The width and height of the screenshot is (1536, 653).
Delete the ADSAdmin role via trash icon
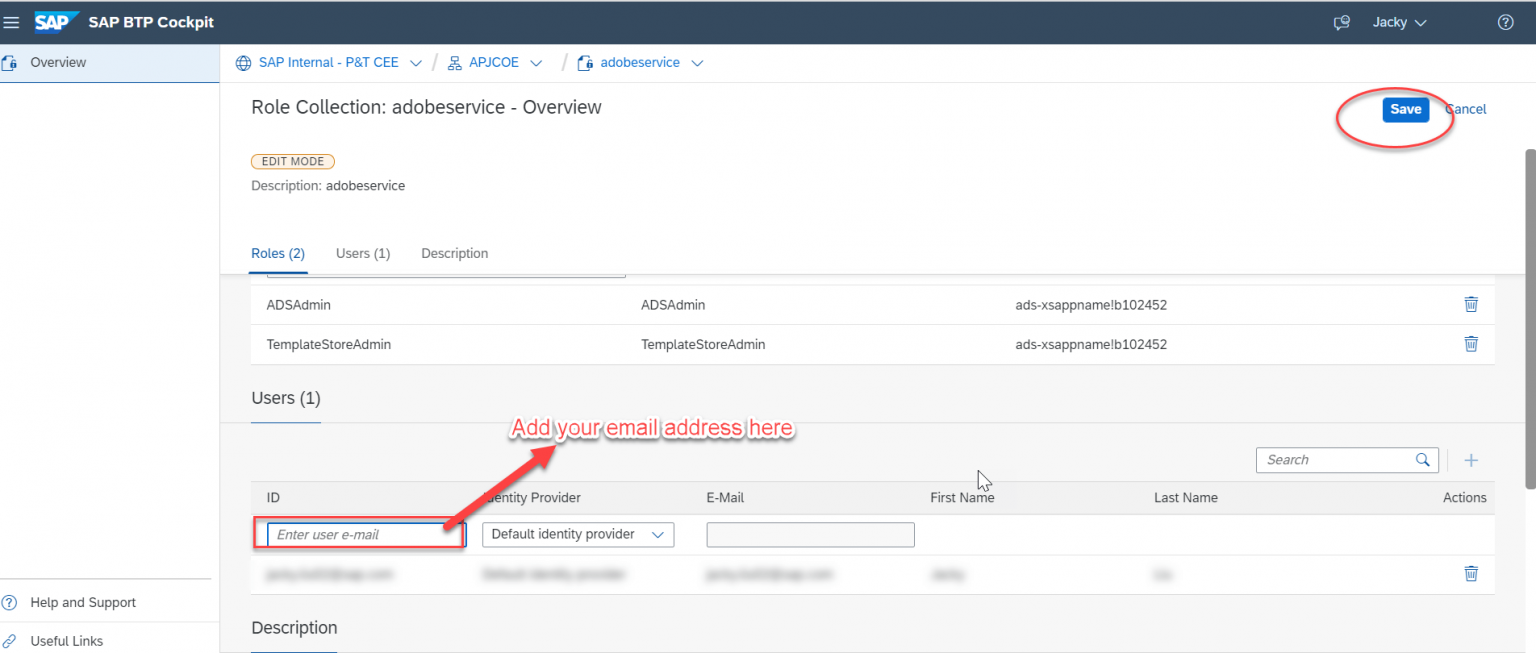point(1470,304)
